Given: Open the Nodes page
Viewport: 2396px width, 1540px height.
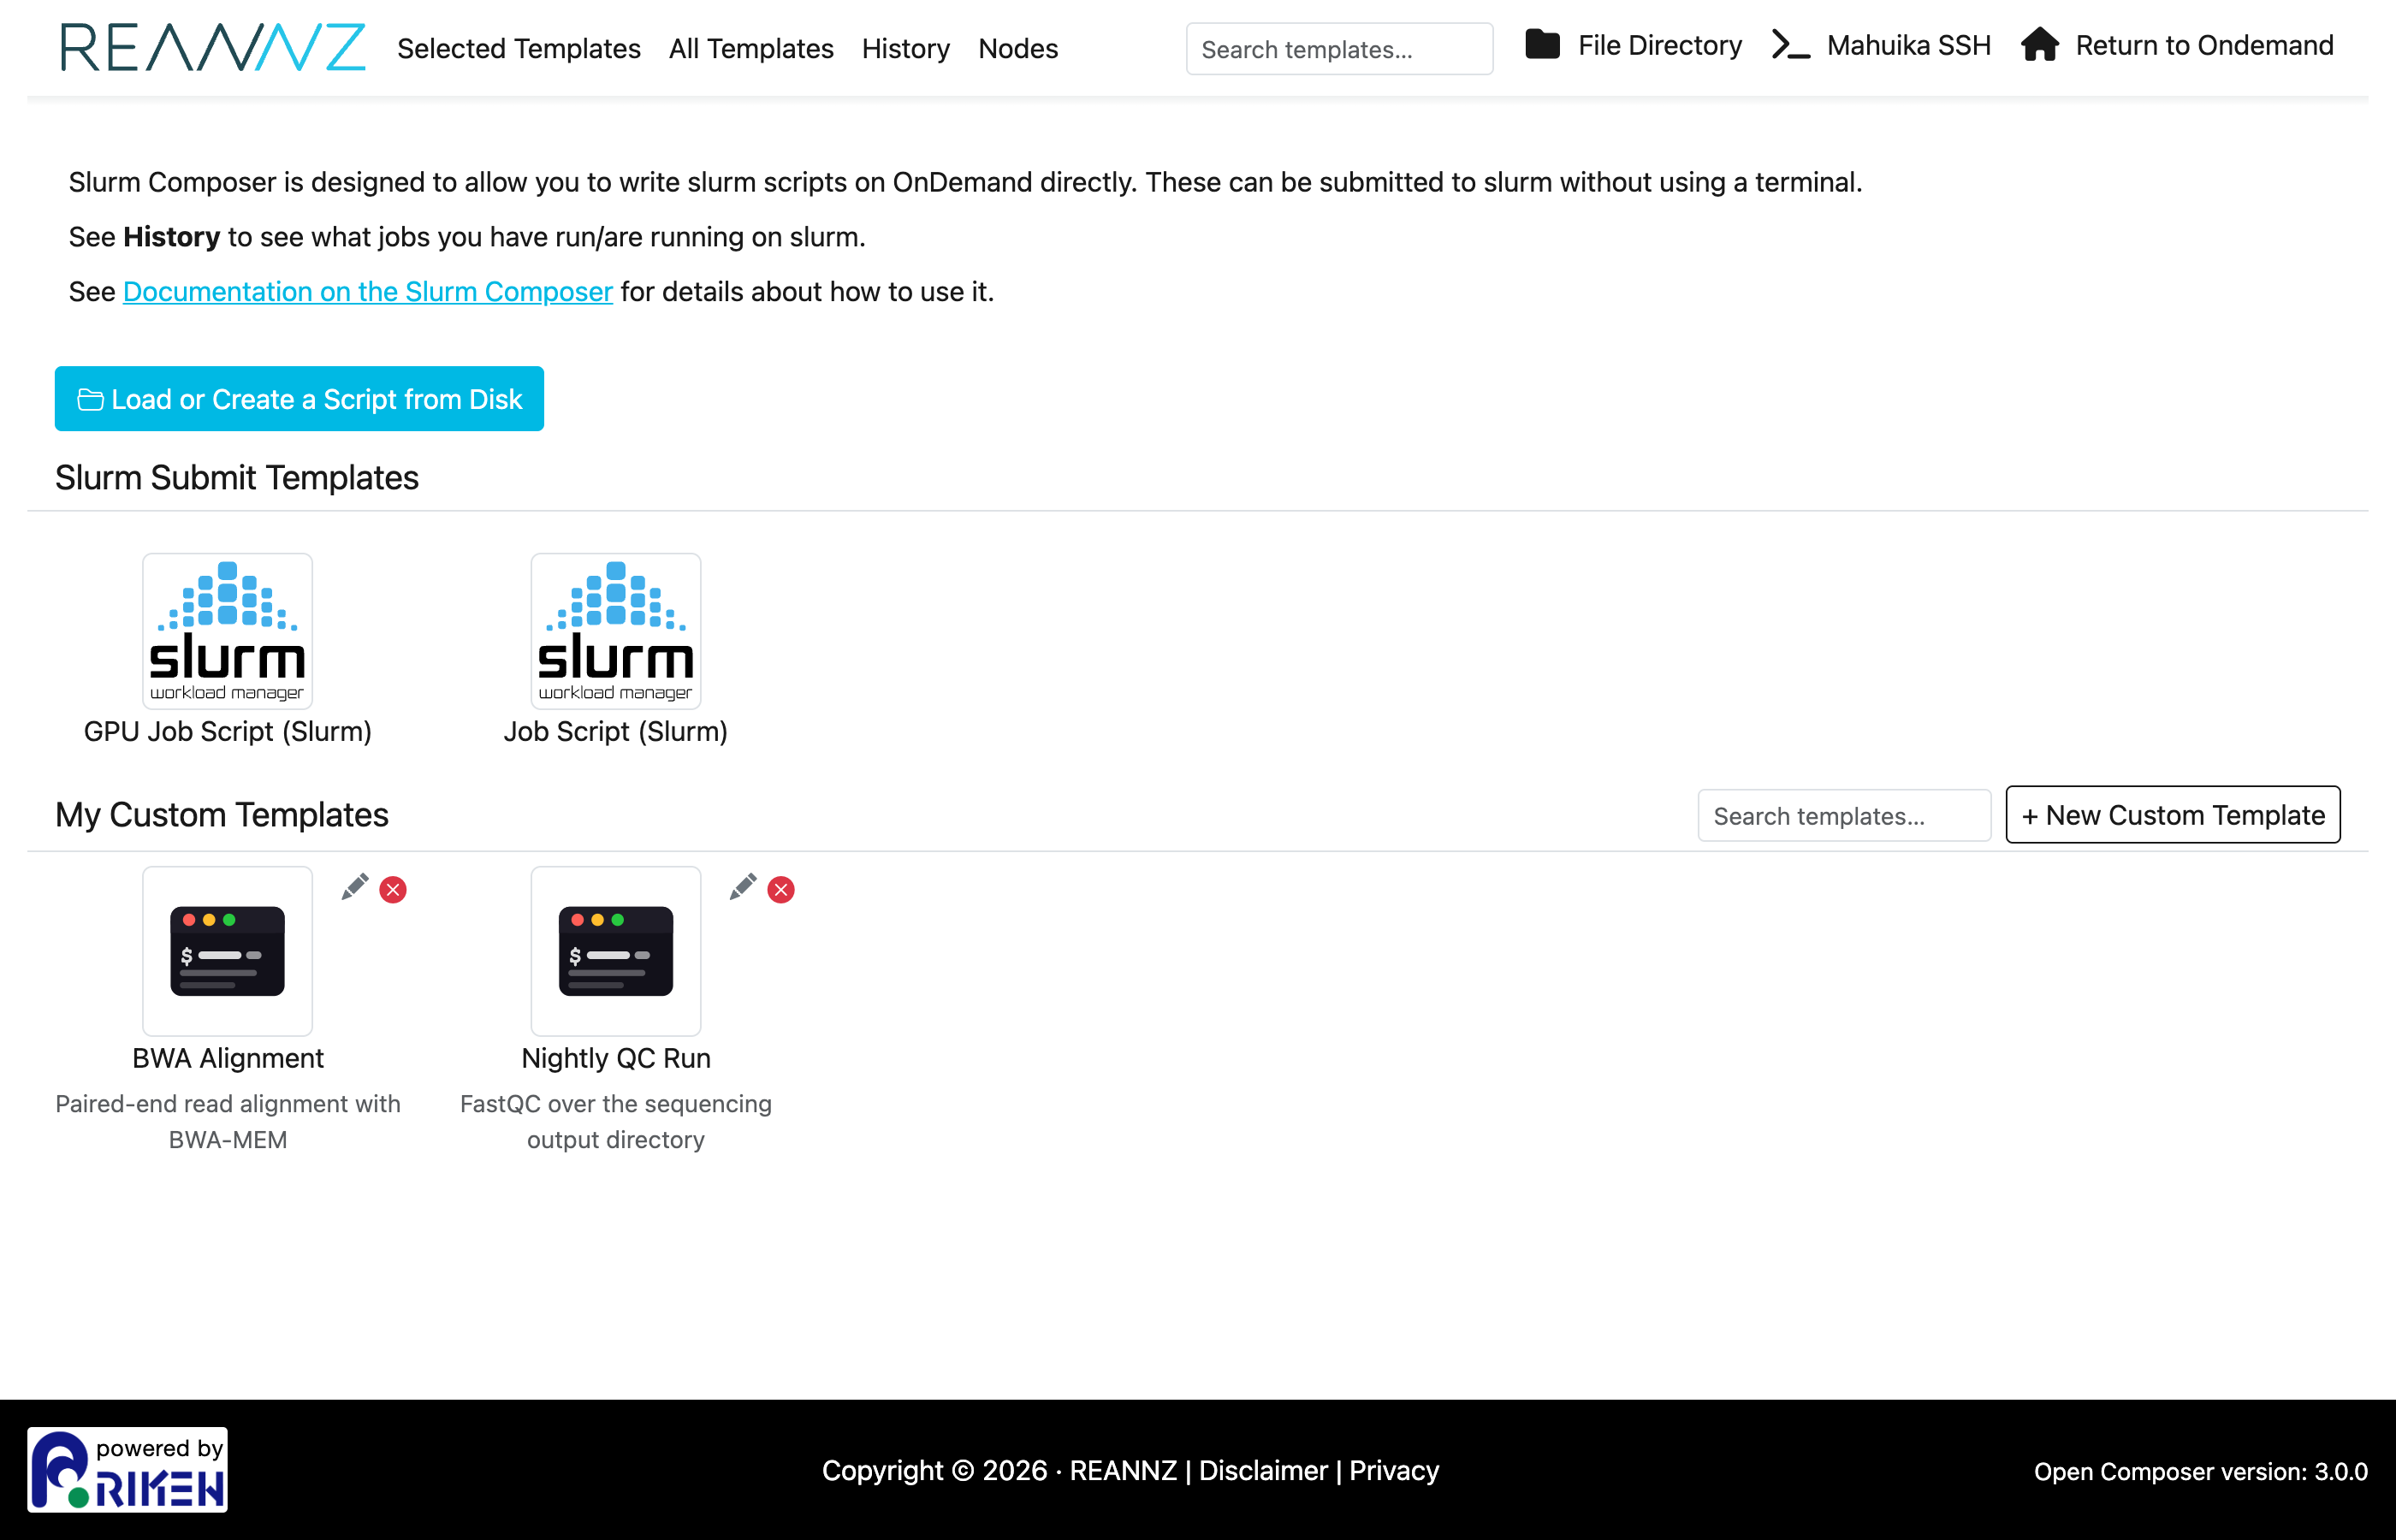Looking at the screenshot, I should click(x=1017, y=48).
